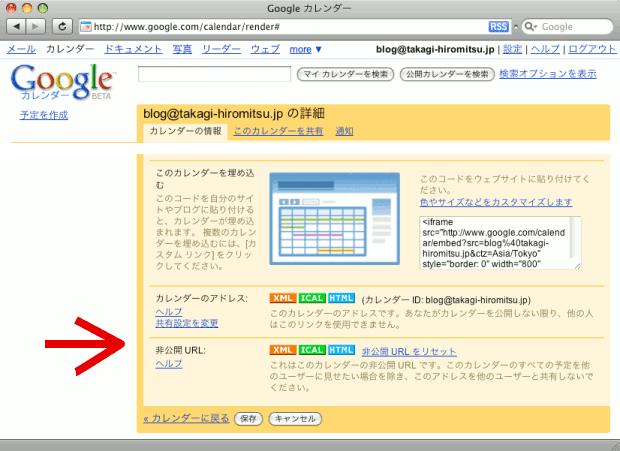Click the 保存 save button

click(x=248, y=419)
